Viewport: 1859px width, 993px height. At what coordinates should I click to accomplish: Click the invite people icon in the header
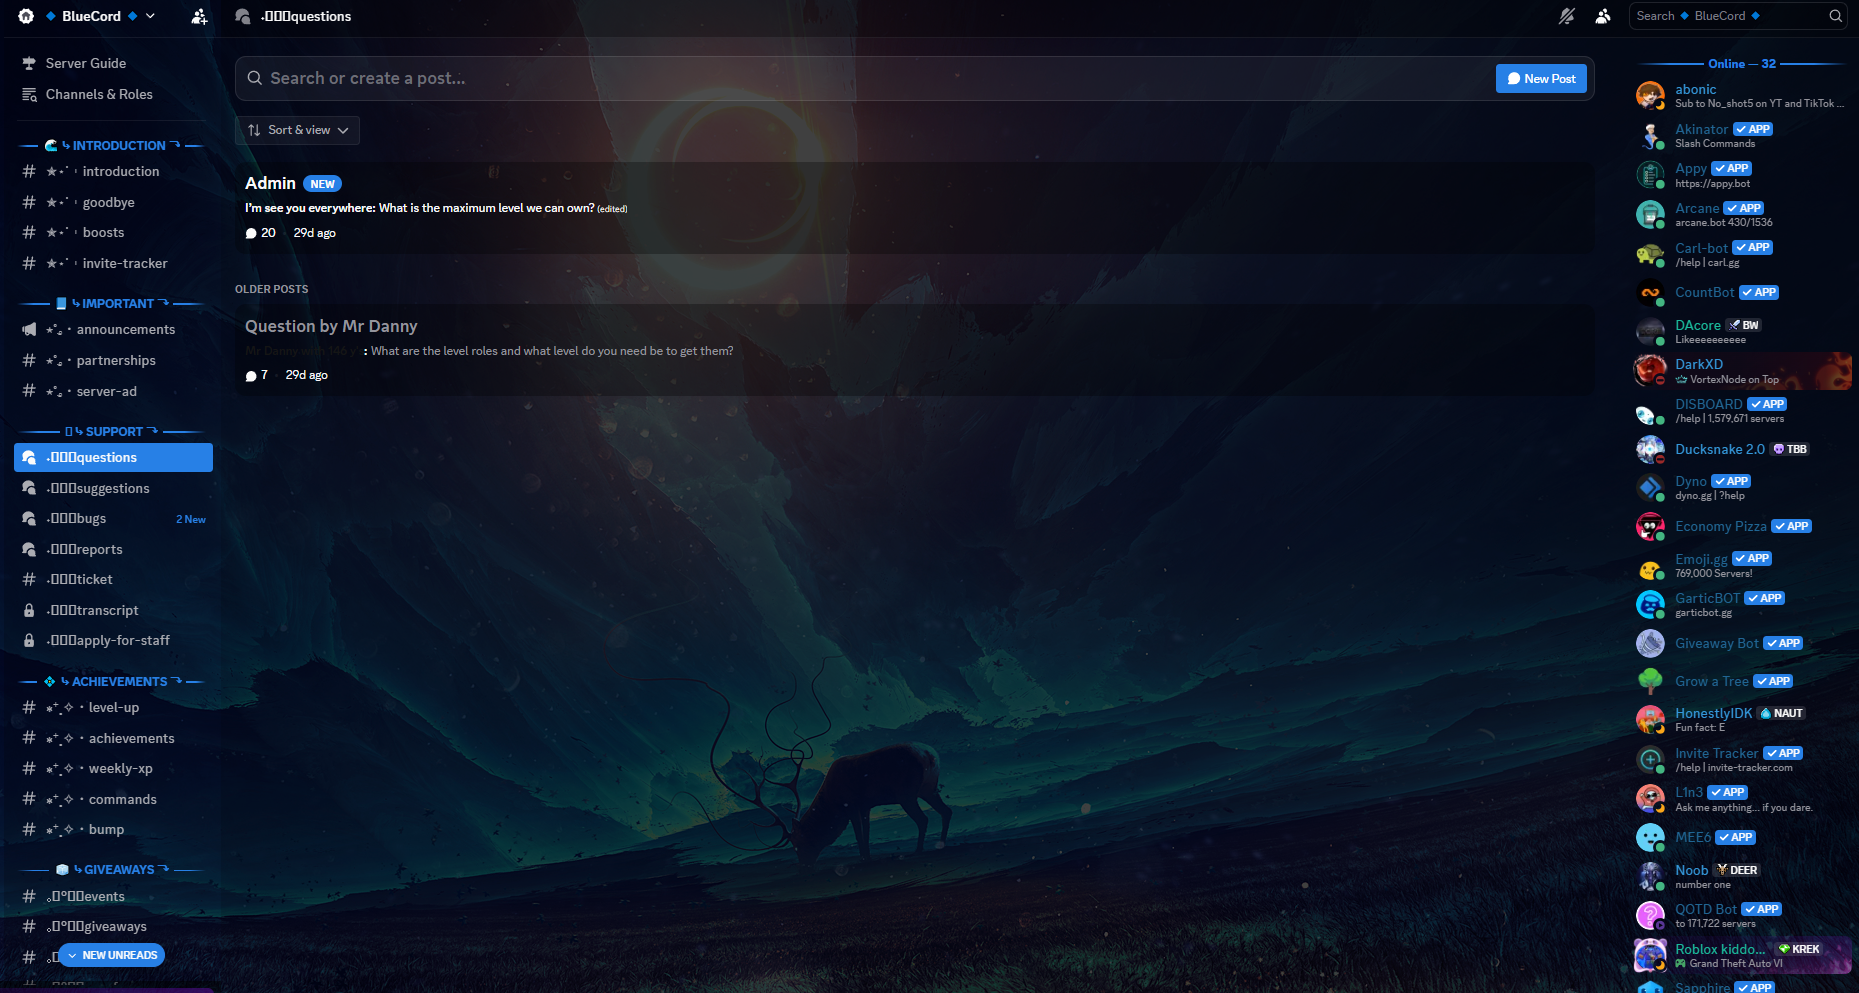[199, 17]
